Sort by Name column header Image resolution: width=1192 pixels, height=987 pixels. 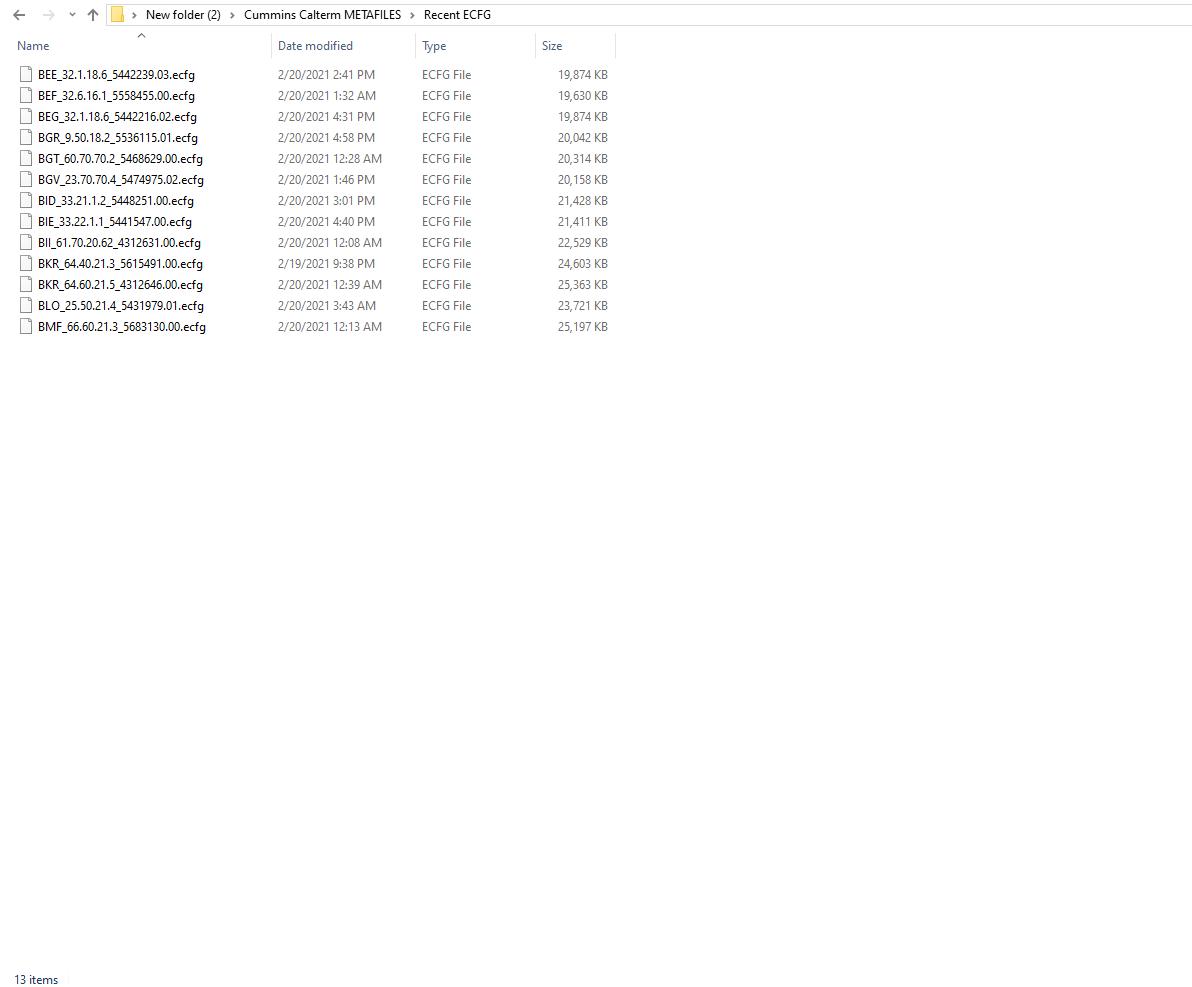(33, 46)
